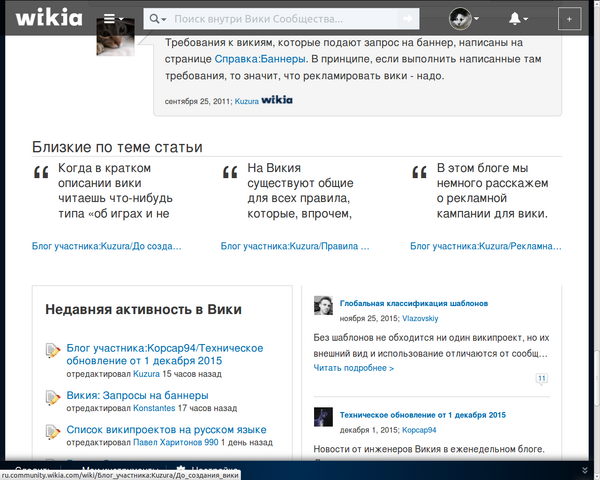This screenshot has width=600, height=480.
Task: Open Глобальная классификация шаблонов blog post
Action: [x=414, y=304]
